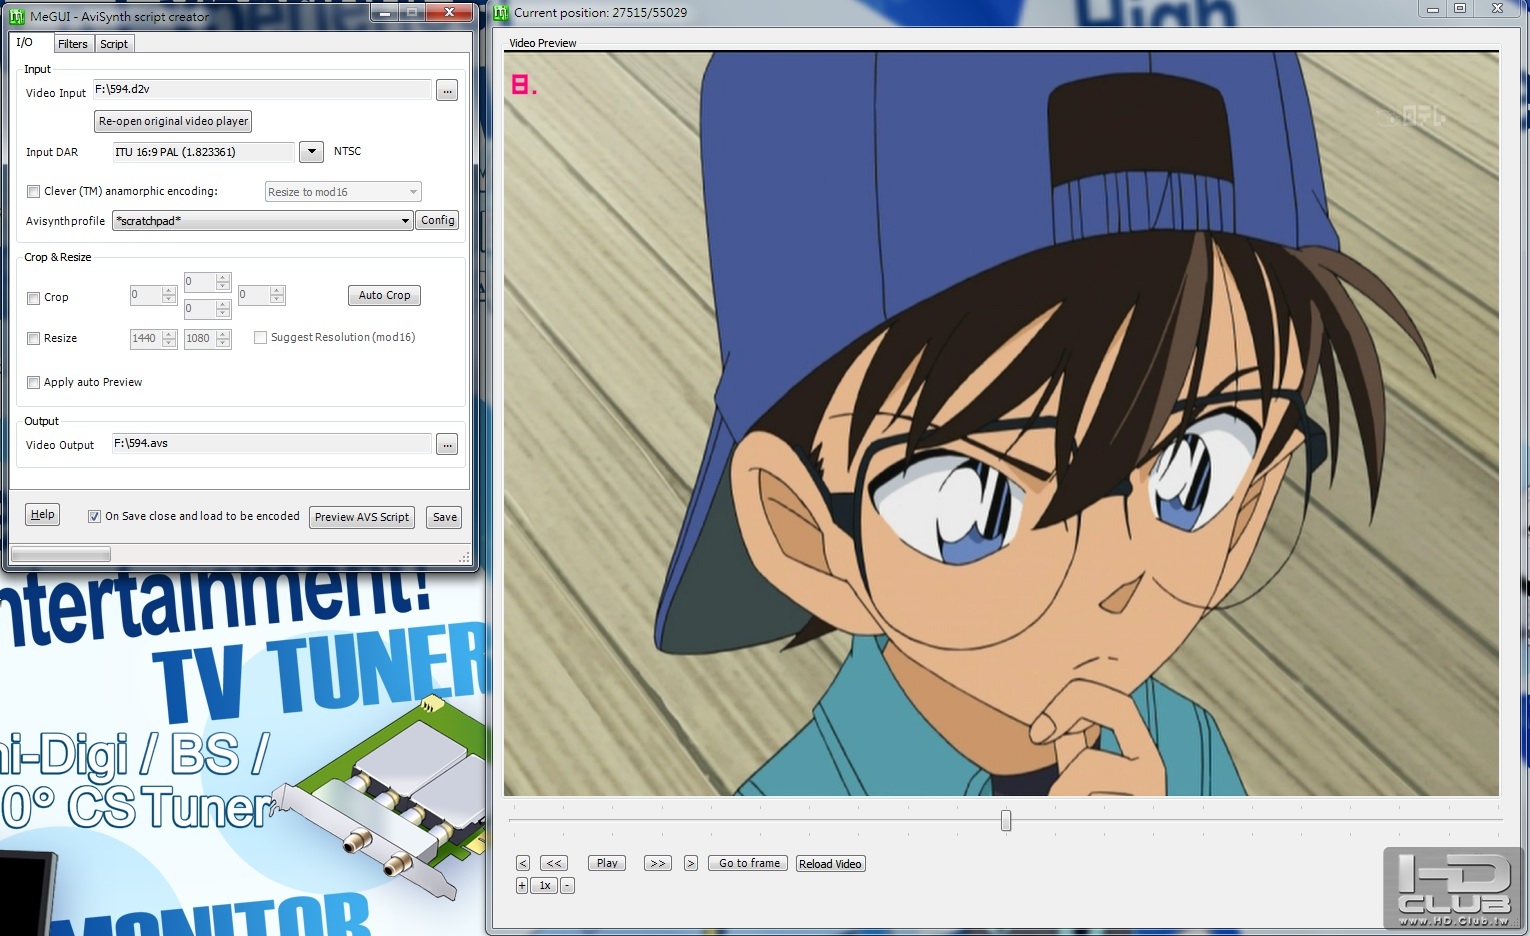Screen dimensions: 1530x936
Task: Browse for Video Output location
Action: point(447,444)
